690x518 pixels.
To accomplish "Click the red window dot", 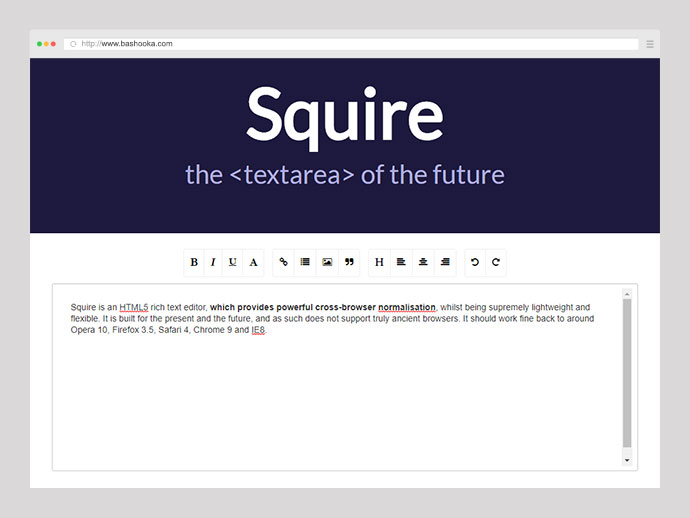I will click(53, 44).
